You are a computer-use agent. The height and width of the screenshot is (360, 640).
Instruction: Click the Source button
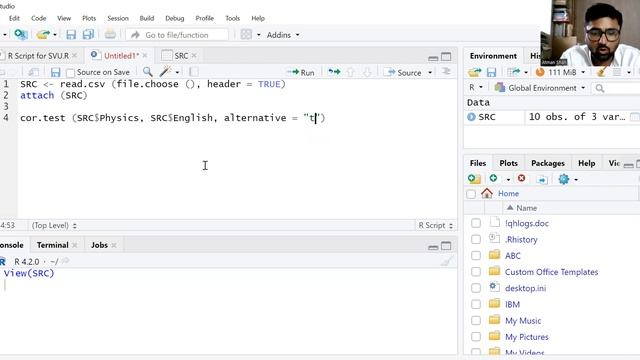pos(404,72)
